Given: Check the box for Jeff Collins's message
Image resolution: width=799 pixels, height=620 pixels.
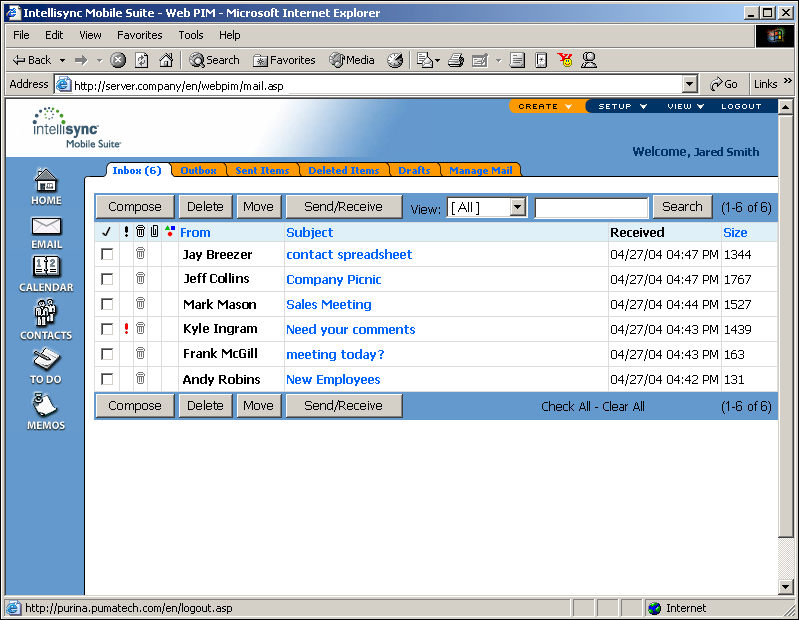Looking at the screenshot, I should tap(107, 279).
